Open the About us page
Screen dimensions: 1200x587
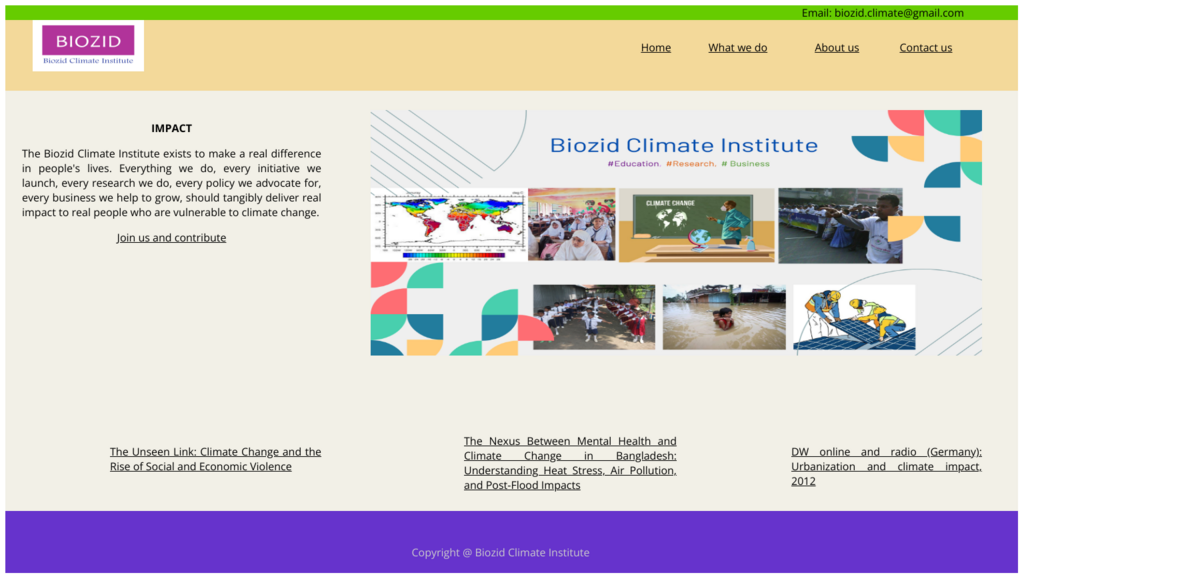click(x=836, y=47)
